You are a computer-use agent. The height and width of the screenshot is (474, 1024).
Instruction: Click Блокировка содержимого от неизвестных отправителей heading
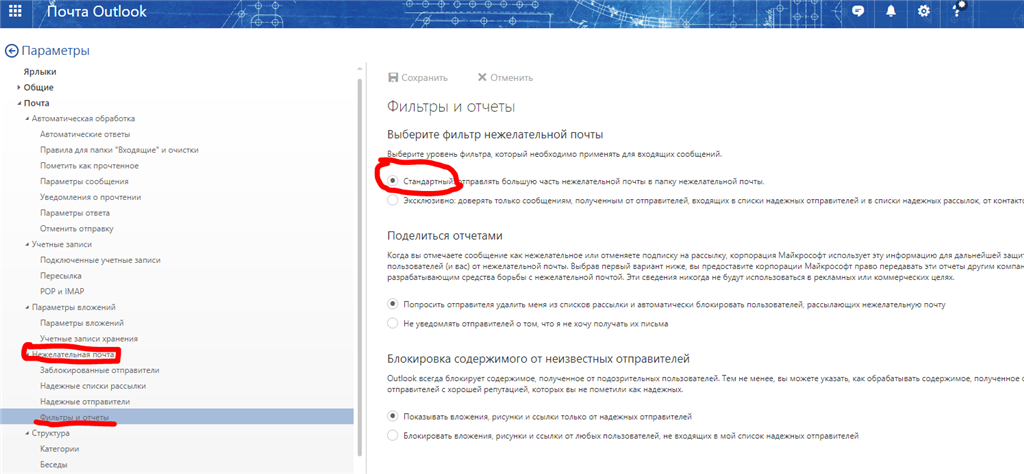539,359
